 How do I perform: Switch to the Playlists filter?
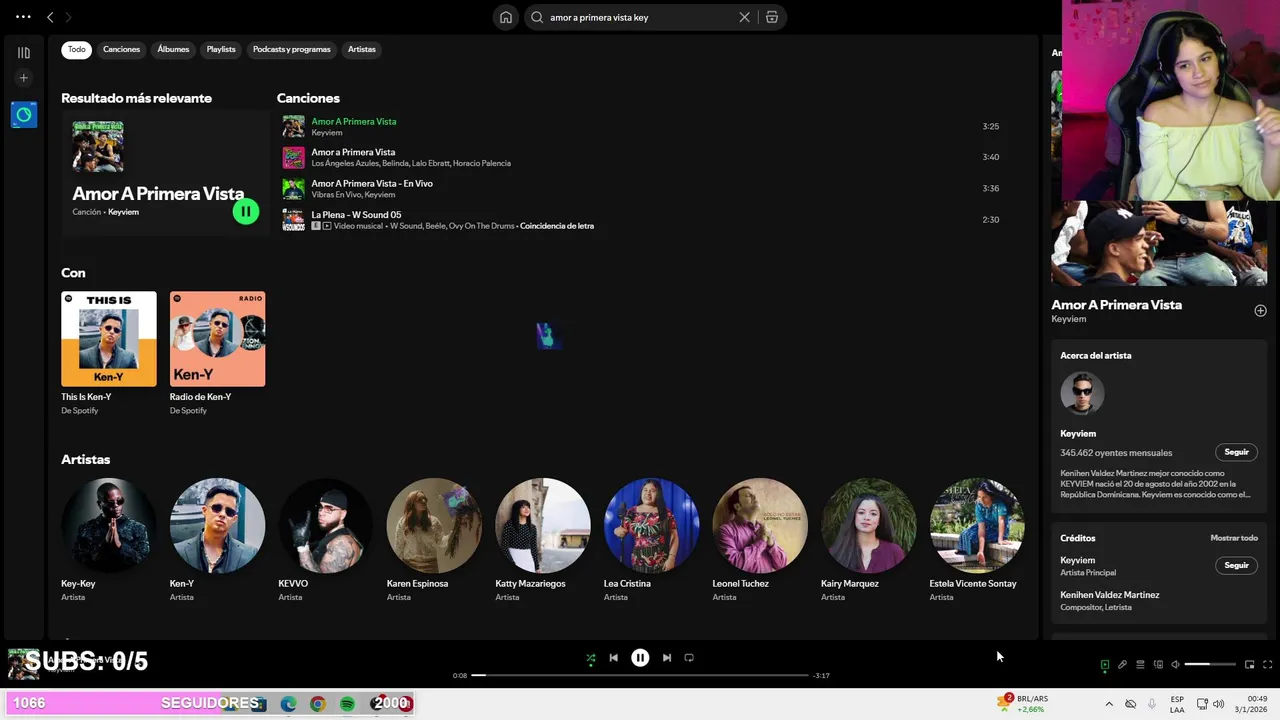pyautogui.click(x=221, y=49)
